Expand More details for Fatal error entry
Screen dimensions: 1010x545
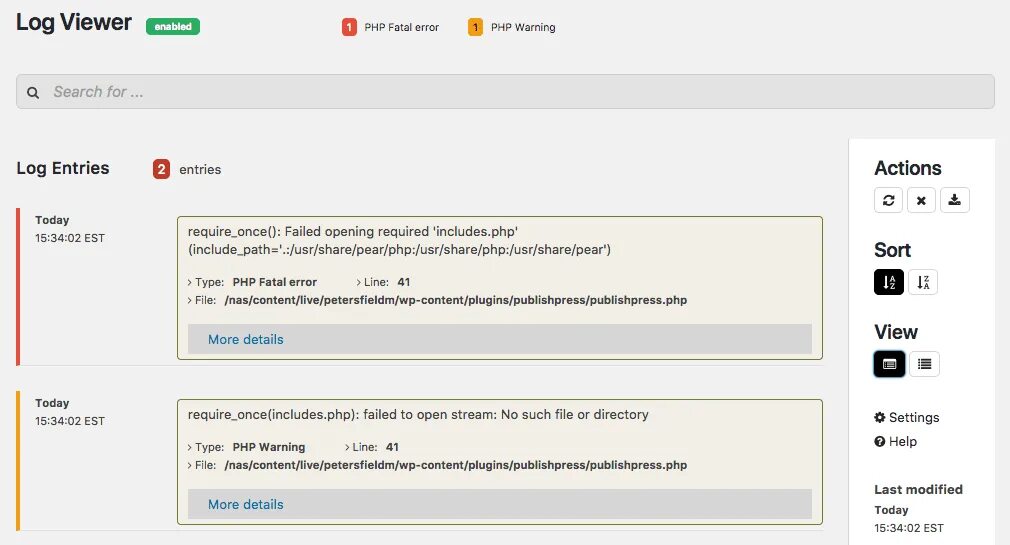(246, 339)
